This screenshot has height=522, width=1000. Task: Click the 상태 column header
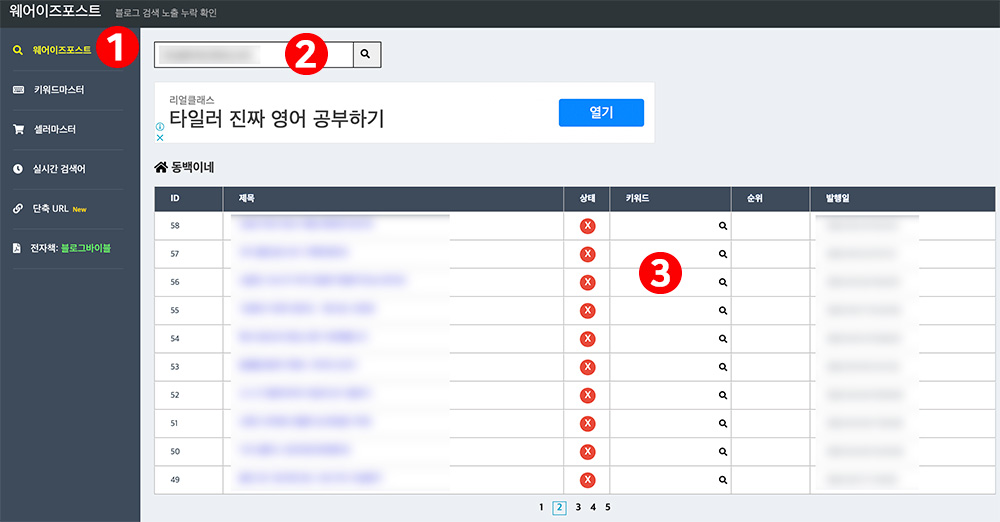tap(587, 198)
